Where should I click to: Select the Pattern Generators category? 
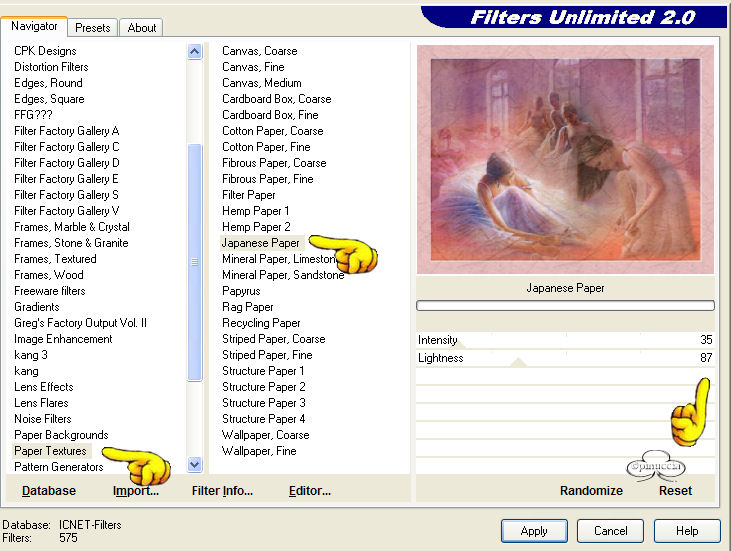(x=59, y=467)
